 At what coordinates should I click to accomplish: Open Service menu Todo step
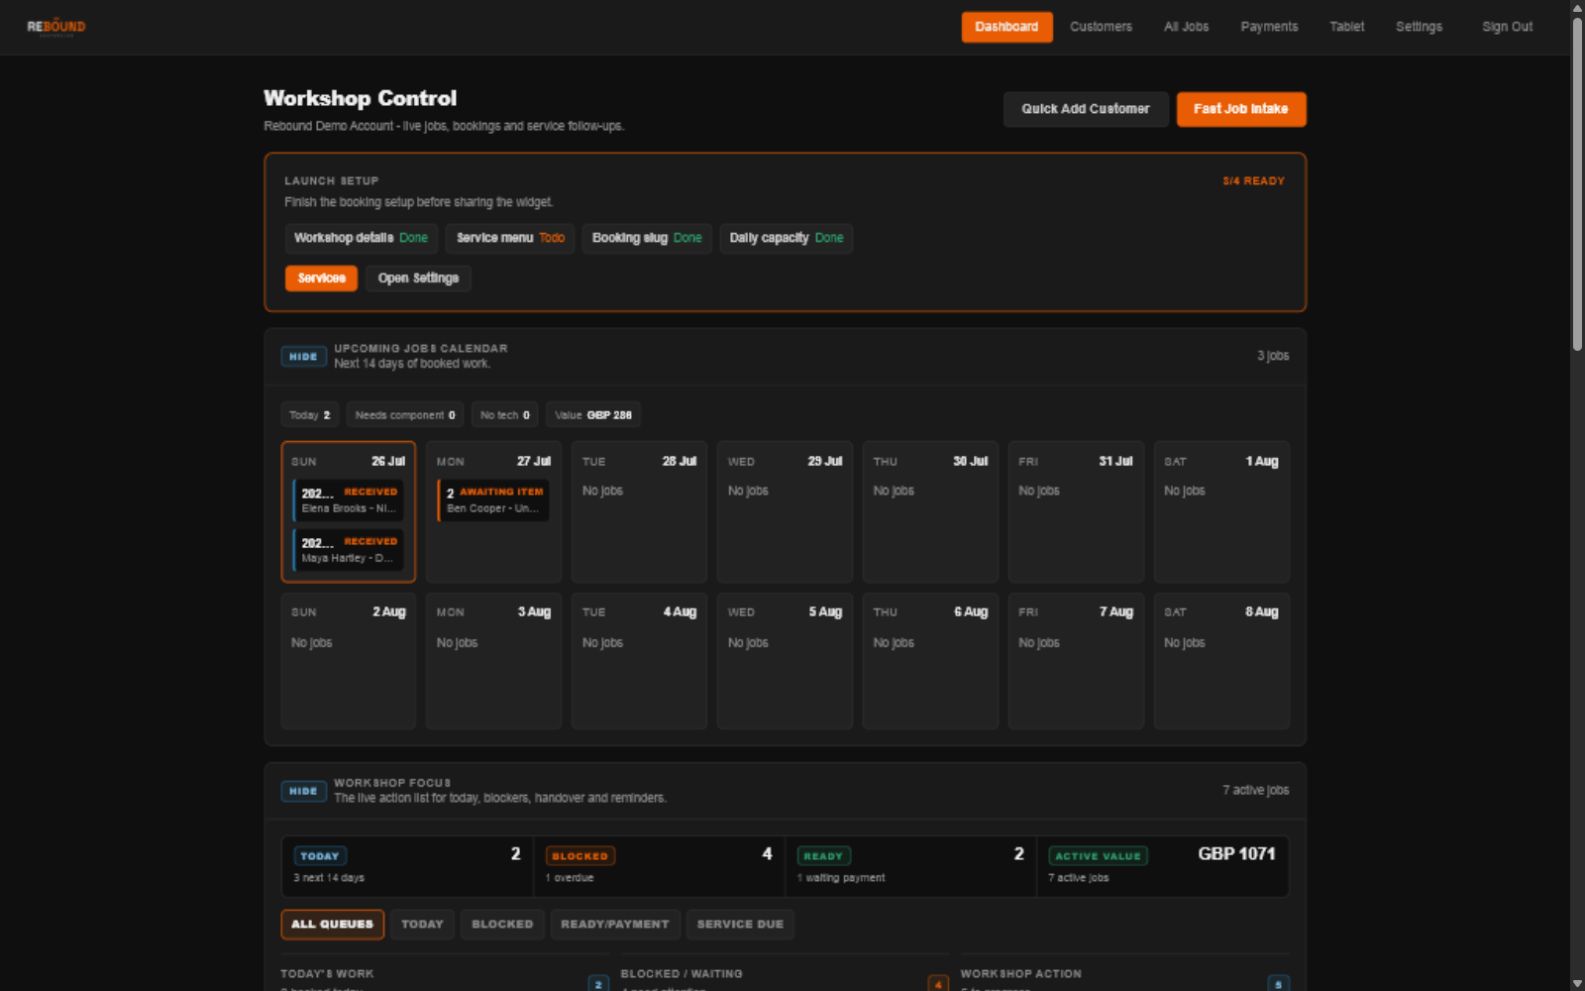510,238
